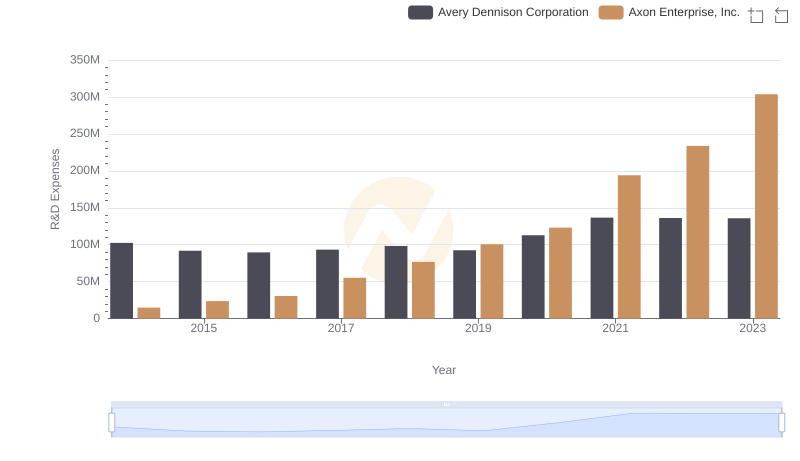Viewport: 800px width, 461px height.
Task: Select Avery Dennison 2015 bar
Action: (190, 285)
